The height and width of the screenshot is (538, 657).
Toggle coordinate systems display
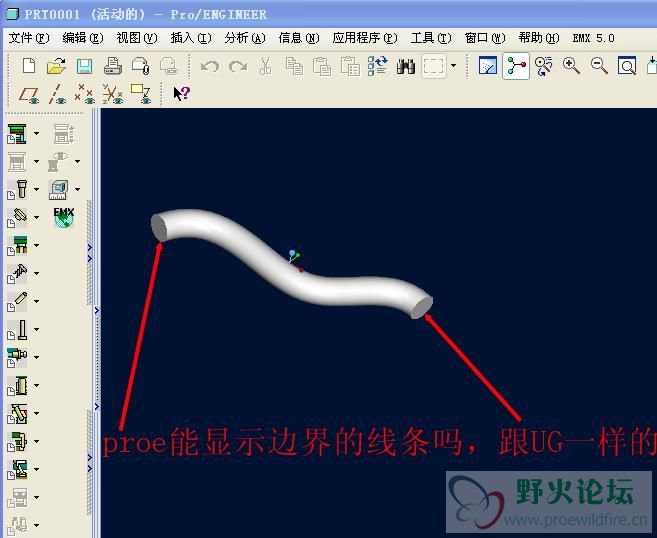tap(112, 94)
